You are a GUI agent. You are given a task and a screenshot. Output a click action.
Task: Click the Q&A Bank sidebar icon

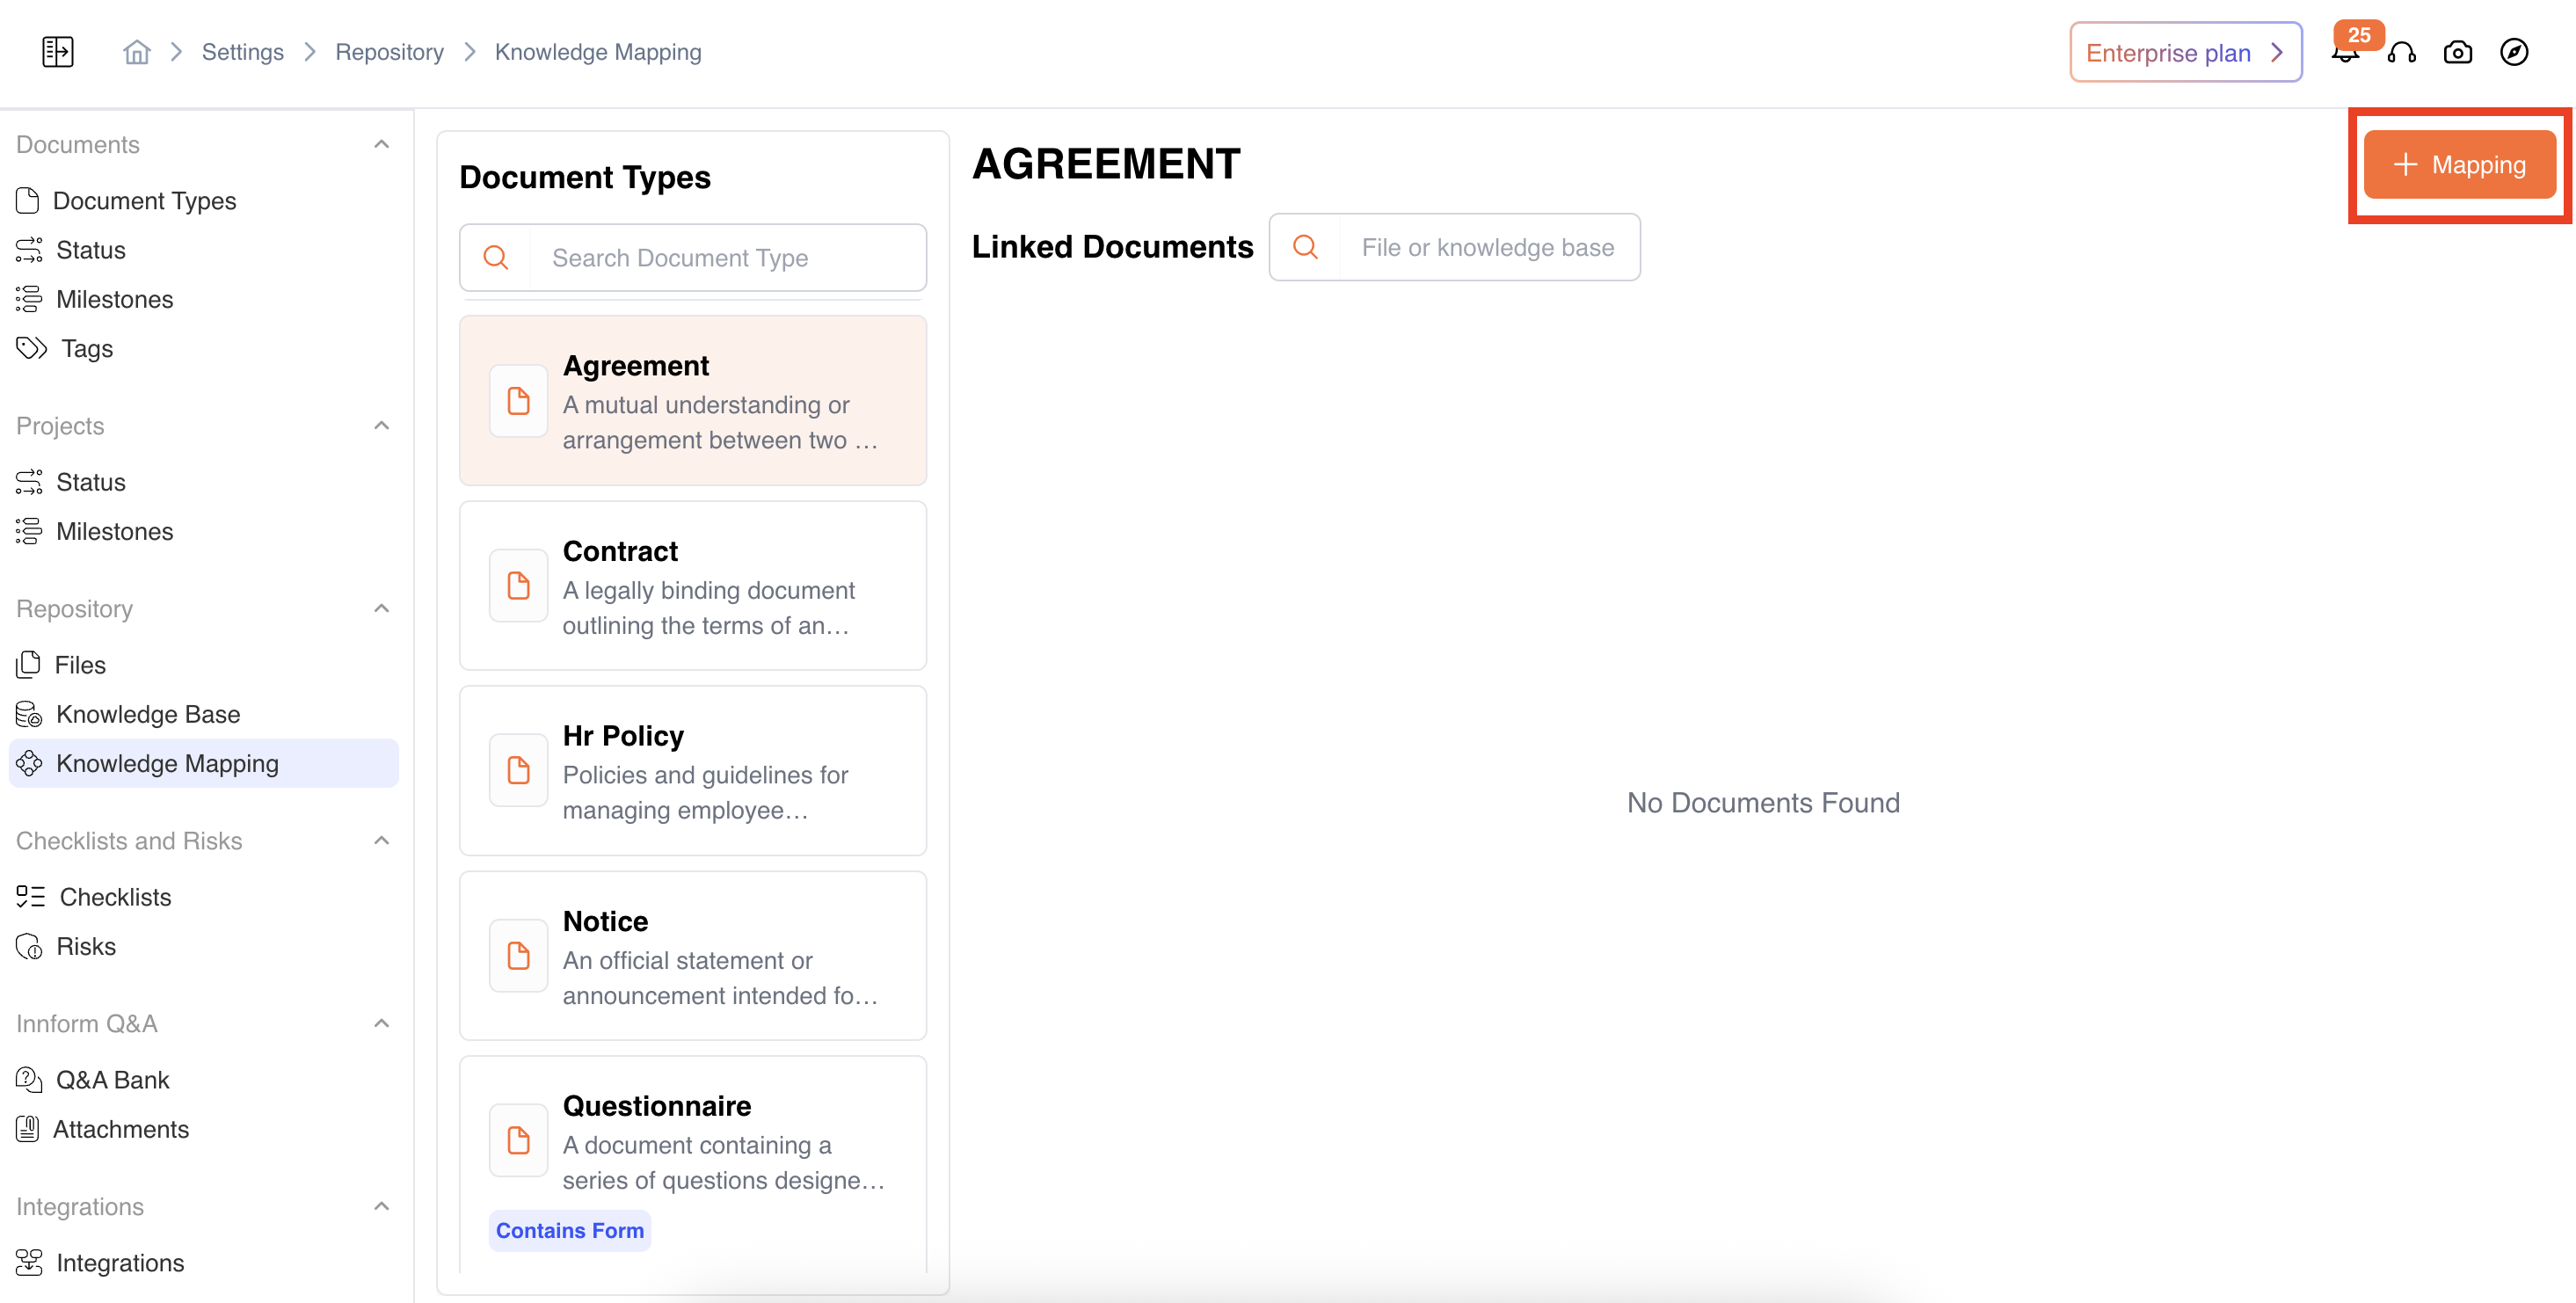coord(29,1080)
